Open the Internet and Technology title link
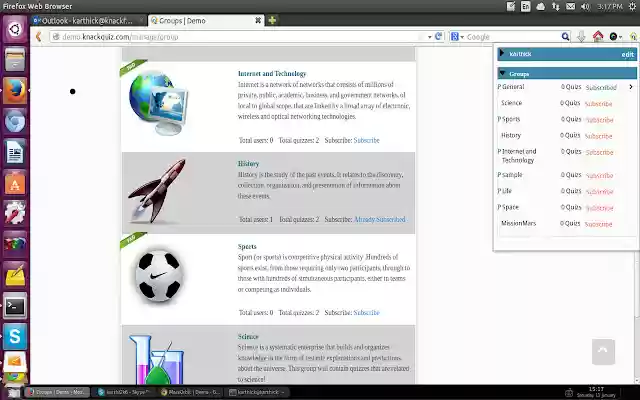Screen dimensions: 640x400 click(x=272, y=73)
